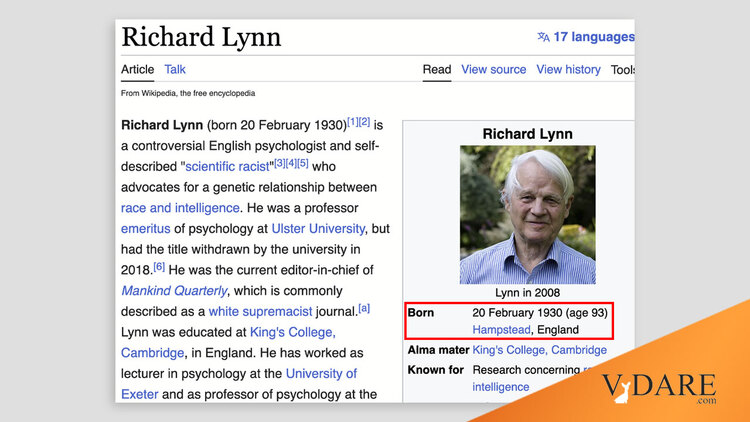
Task: Follow citation [2] after the birth date
Action: (364, 122)
